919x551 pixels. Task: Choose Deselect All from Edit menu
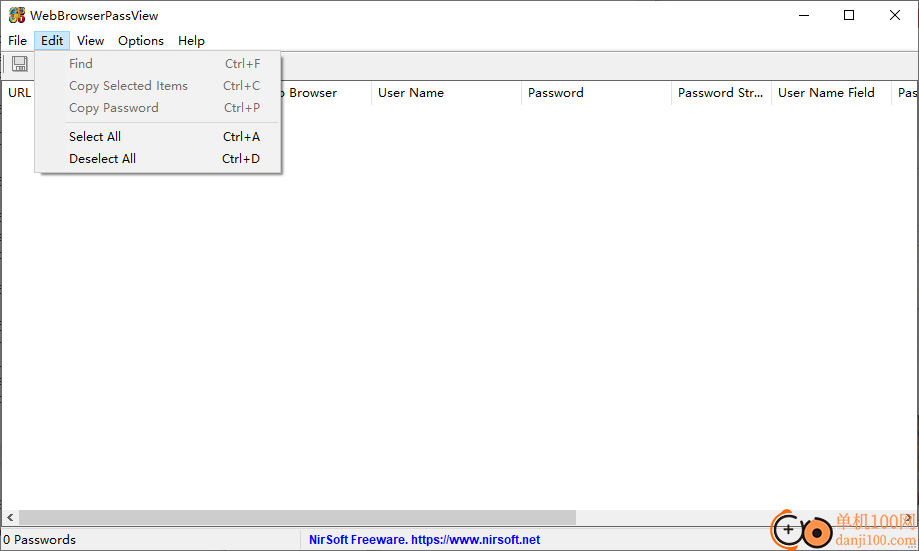pos(158,159)
